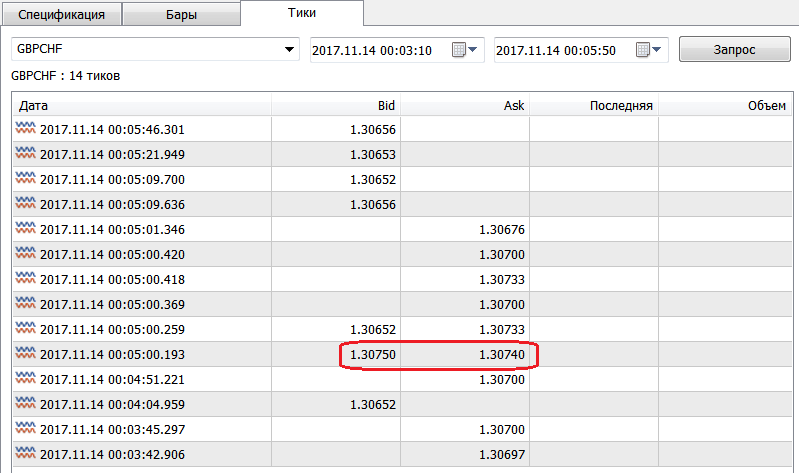Click tick icon of row 00:04:51.221

tap(25, 378)
